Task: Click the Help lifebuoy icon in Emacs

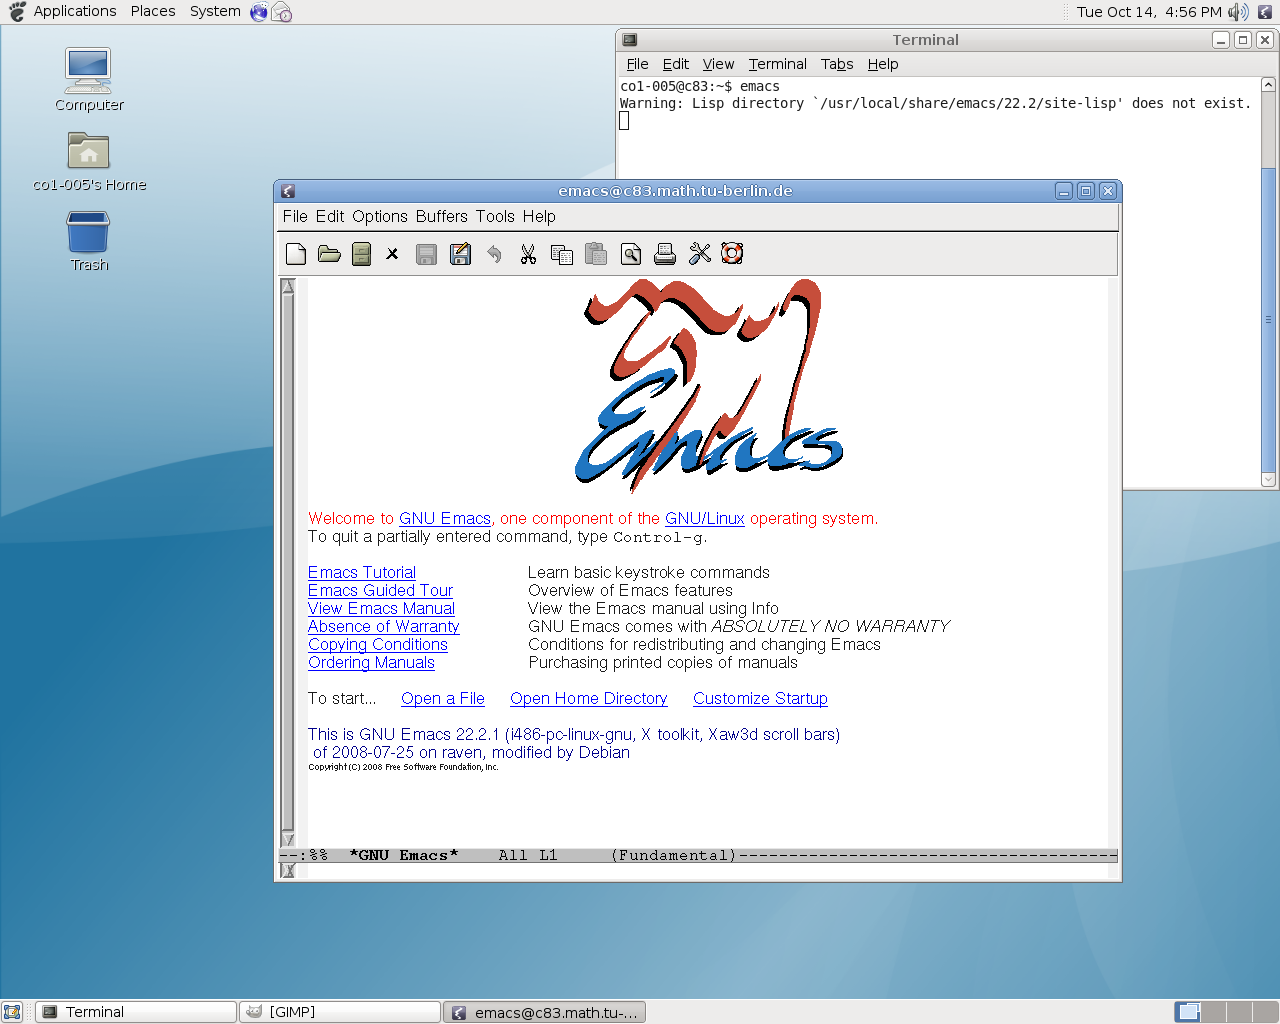Action: tap(732, 254)
